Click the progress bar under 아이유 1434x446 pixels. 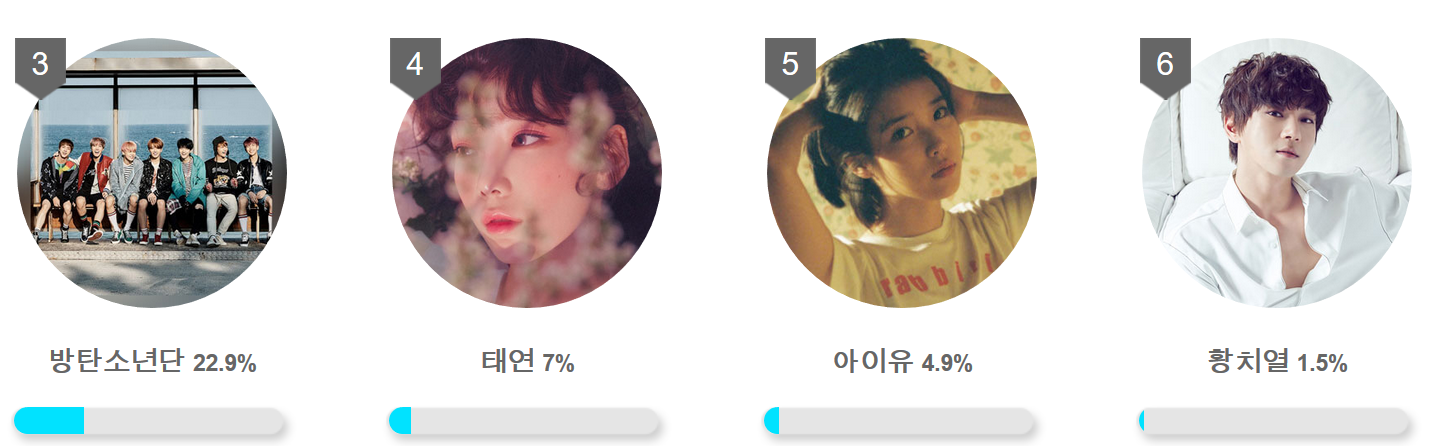click(x=899, y=421)
